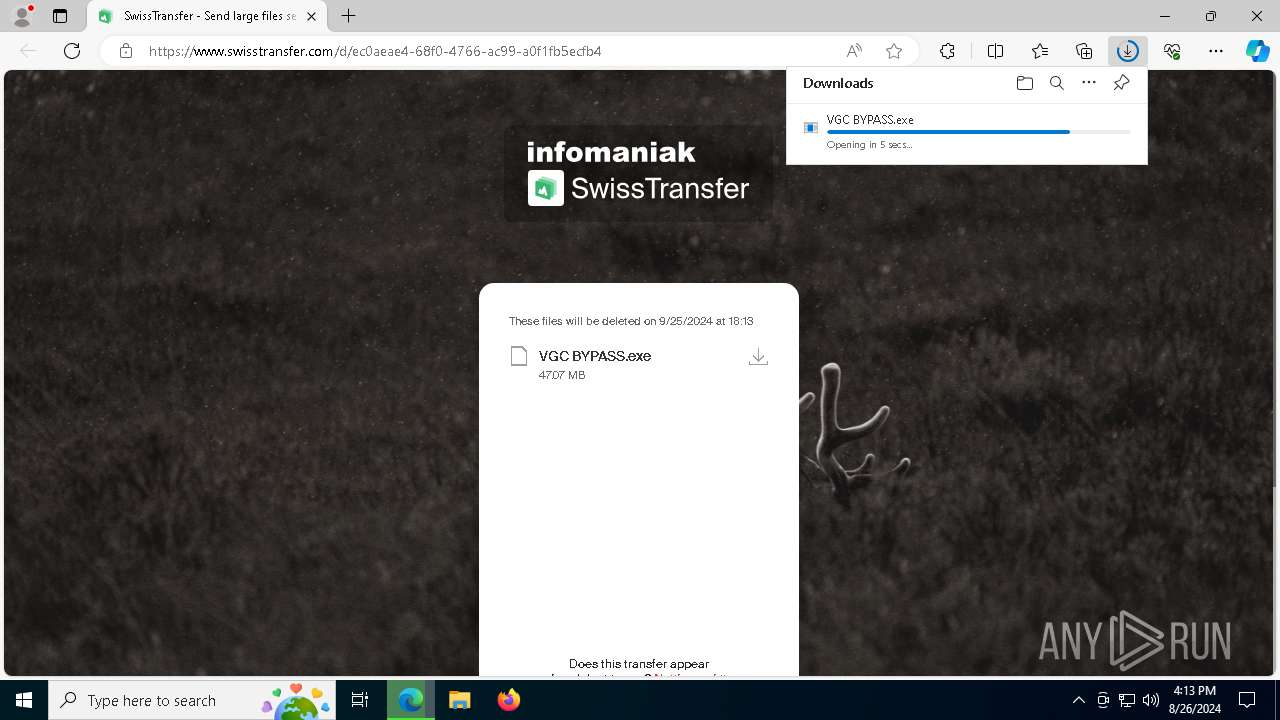Click VGC BYPASS.exe in Downloads panel

point(870,119)
